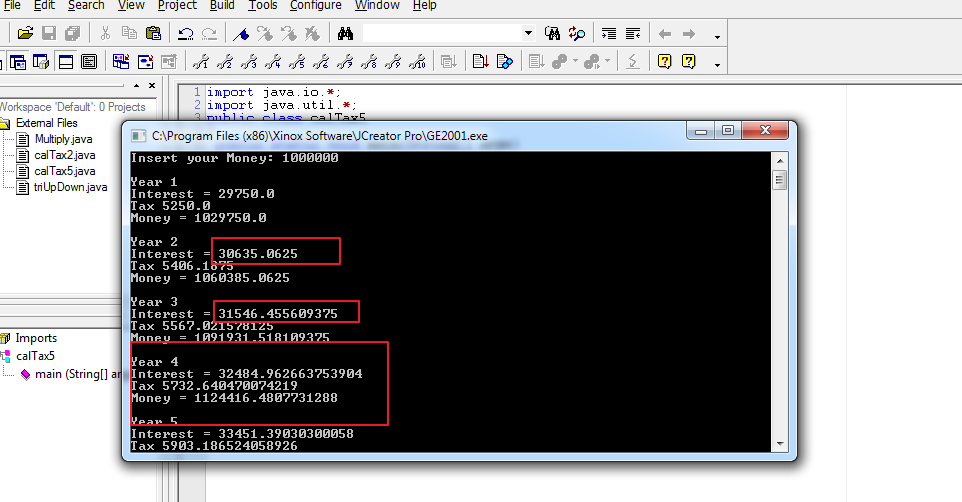Run user tool 3 wrench icon
Image resolution: width=962 pixels, height=502 pixels.
click(x=248, y=61)
